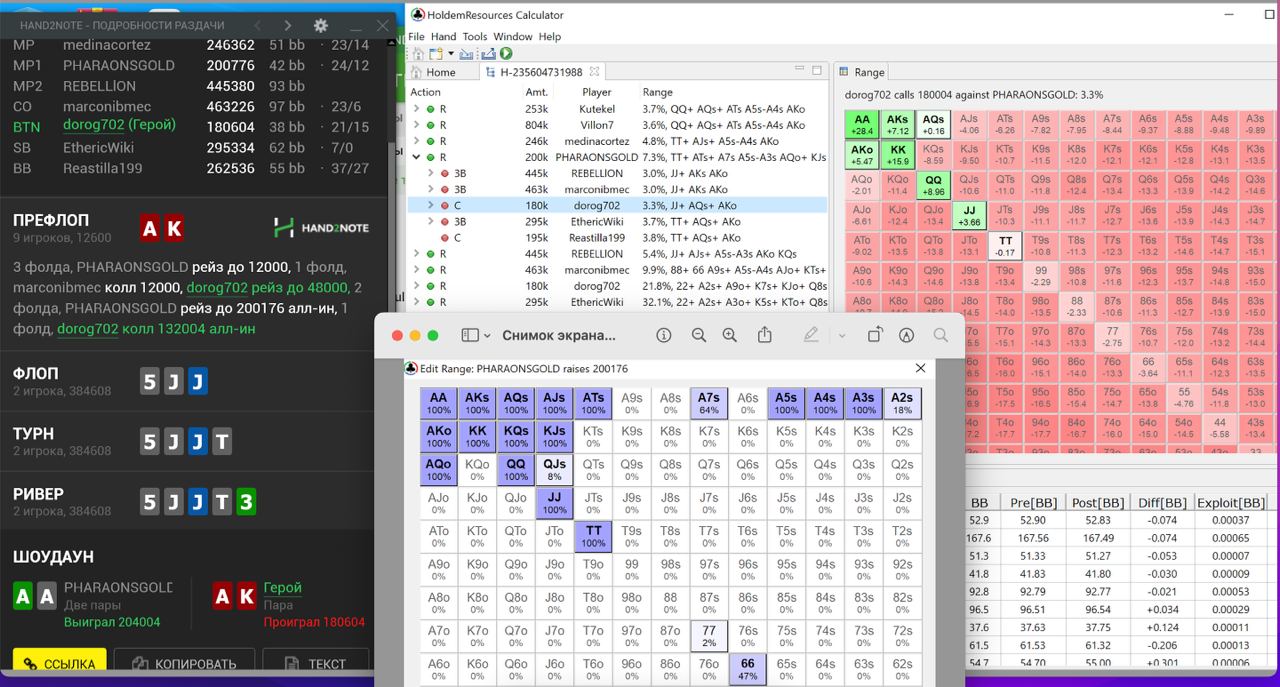The image size is (1280, 687).
Task: Click the search icon in Preview toolbar
Action: tap(940, 336)
